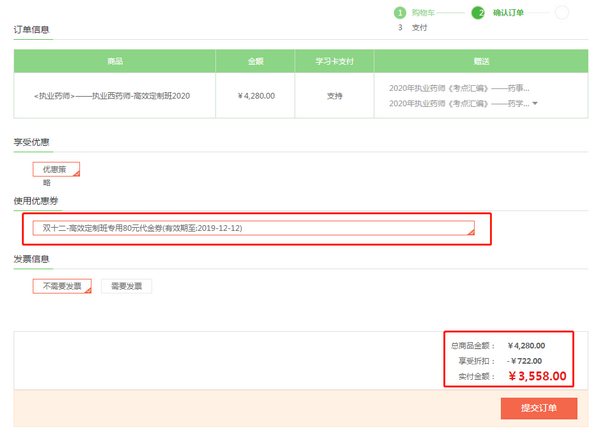
Task: Expand the gift list with the arrow
Action: tap(535, 104)
